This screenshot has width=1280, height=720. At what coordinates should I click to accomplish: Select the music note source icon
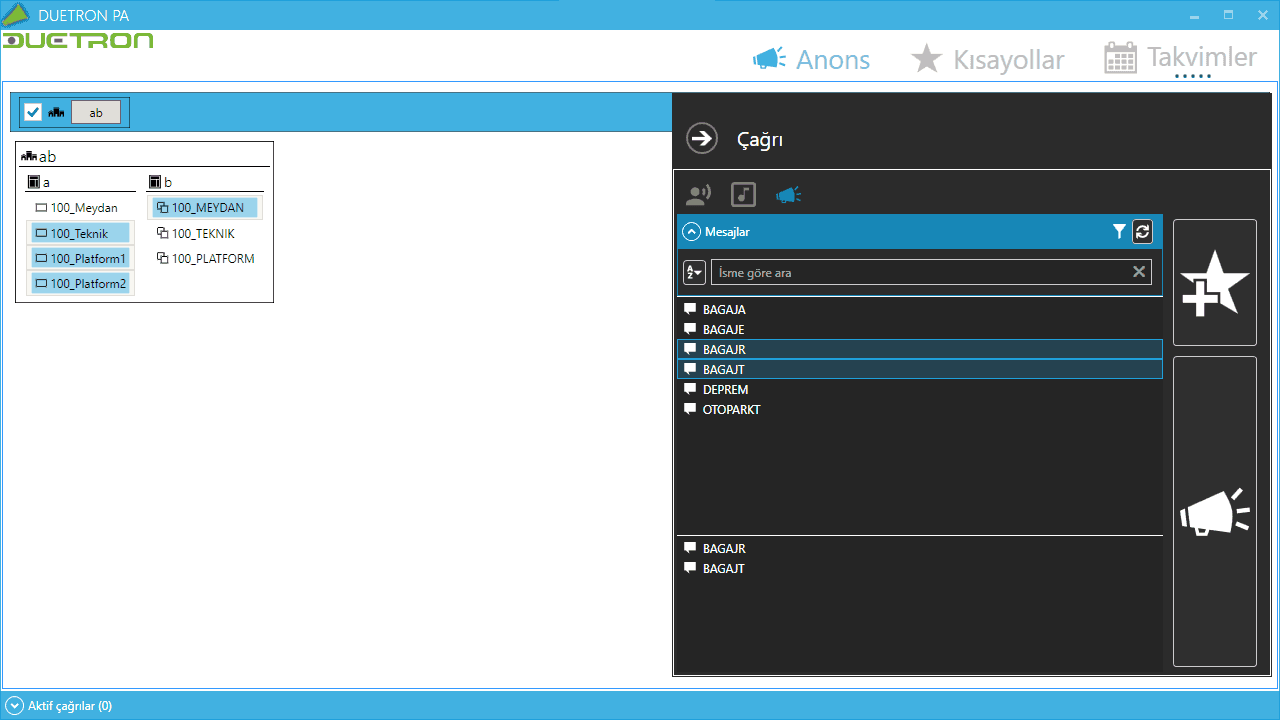[743, 195]
